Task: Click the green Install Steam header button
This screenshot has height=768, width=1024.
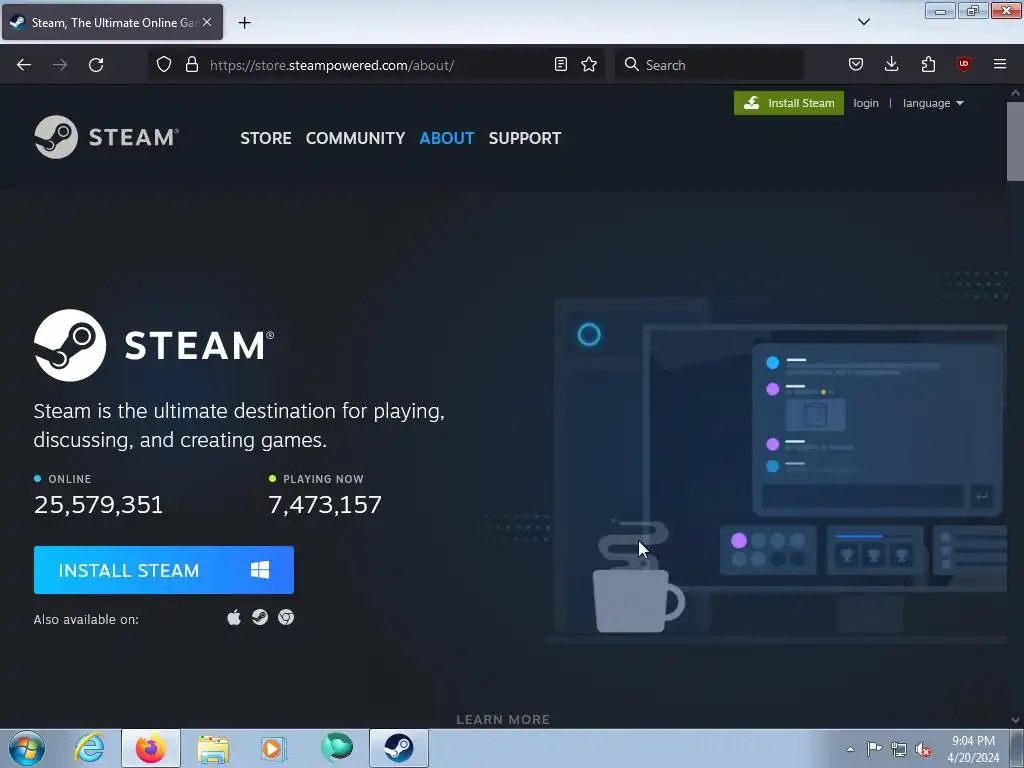Action: pos(788,103)
